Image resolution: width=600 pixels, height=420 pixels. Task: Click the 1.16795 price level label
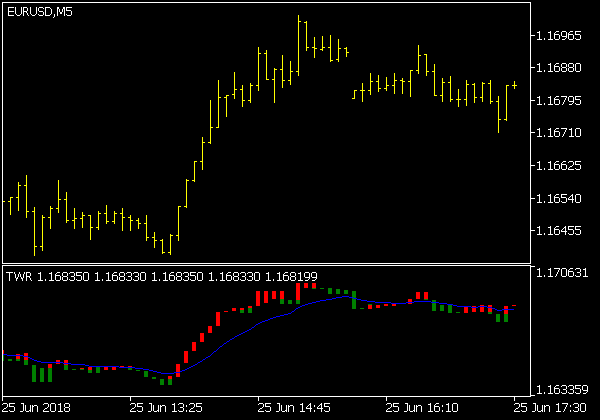pos(560,101)
